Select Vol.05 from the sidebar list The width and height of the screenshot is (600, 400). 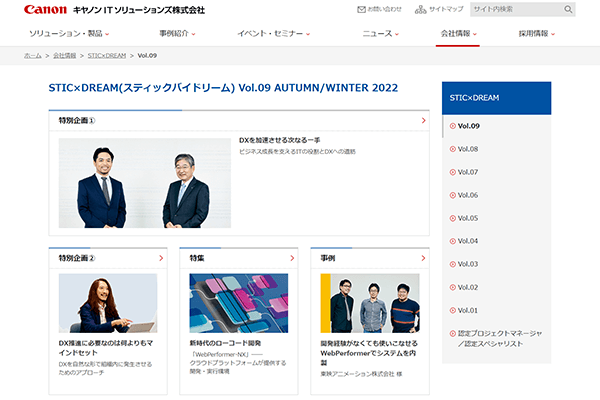coord(468,218)
